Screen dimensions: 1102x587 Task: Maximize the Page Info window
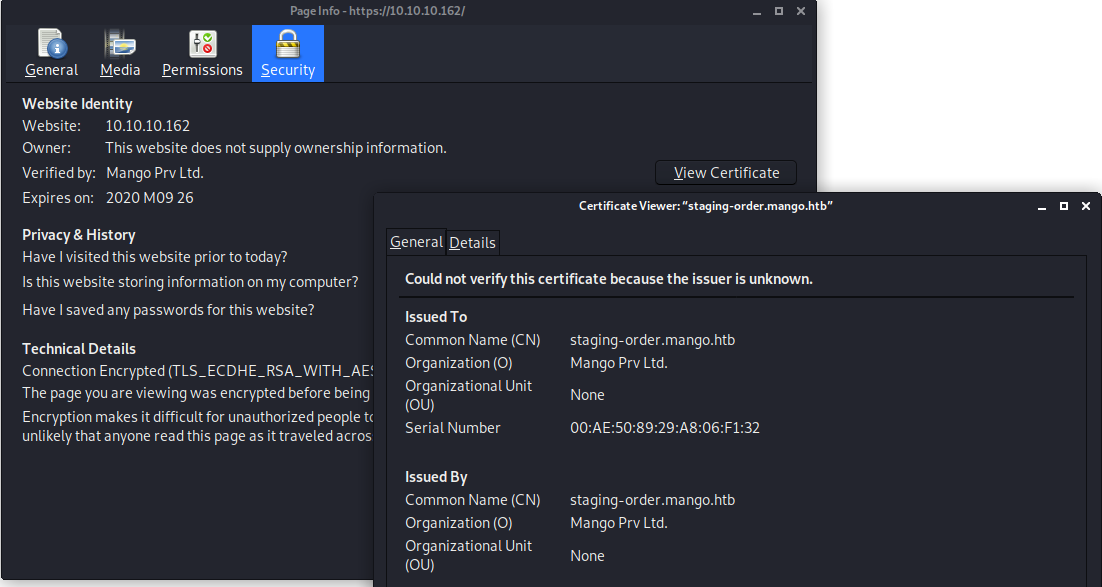(779, 11)
